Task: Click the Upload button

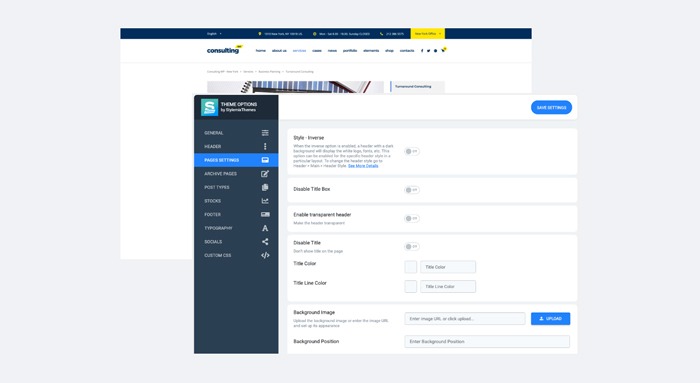Action: click(x=550, y=318)
